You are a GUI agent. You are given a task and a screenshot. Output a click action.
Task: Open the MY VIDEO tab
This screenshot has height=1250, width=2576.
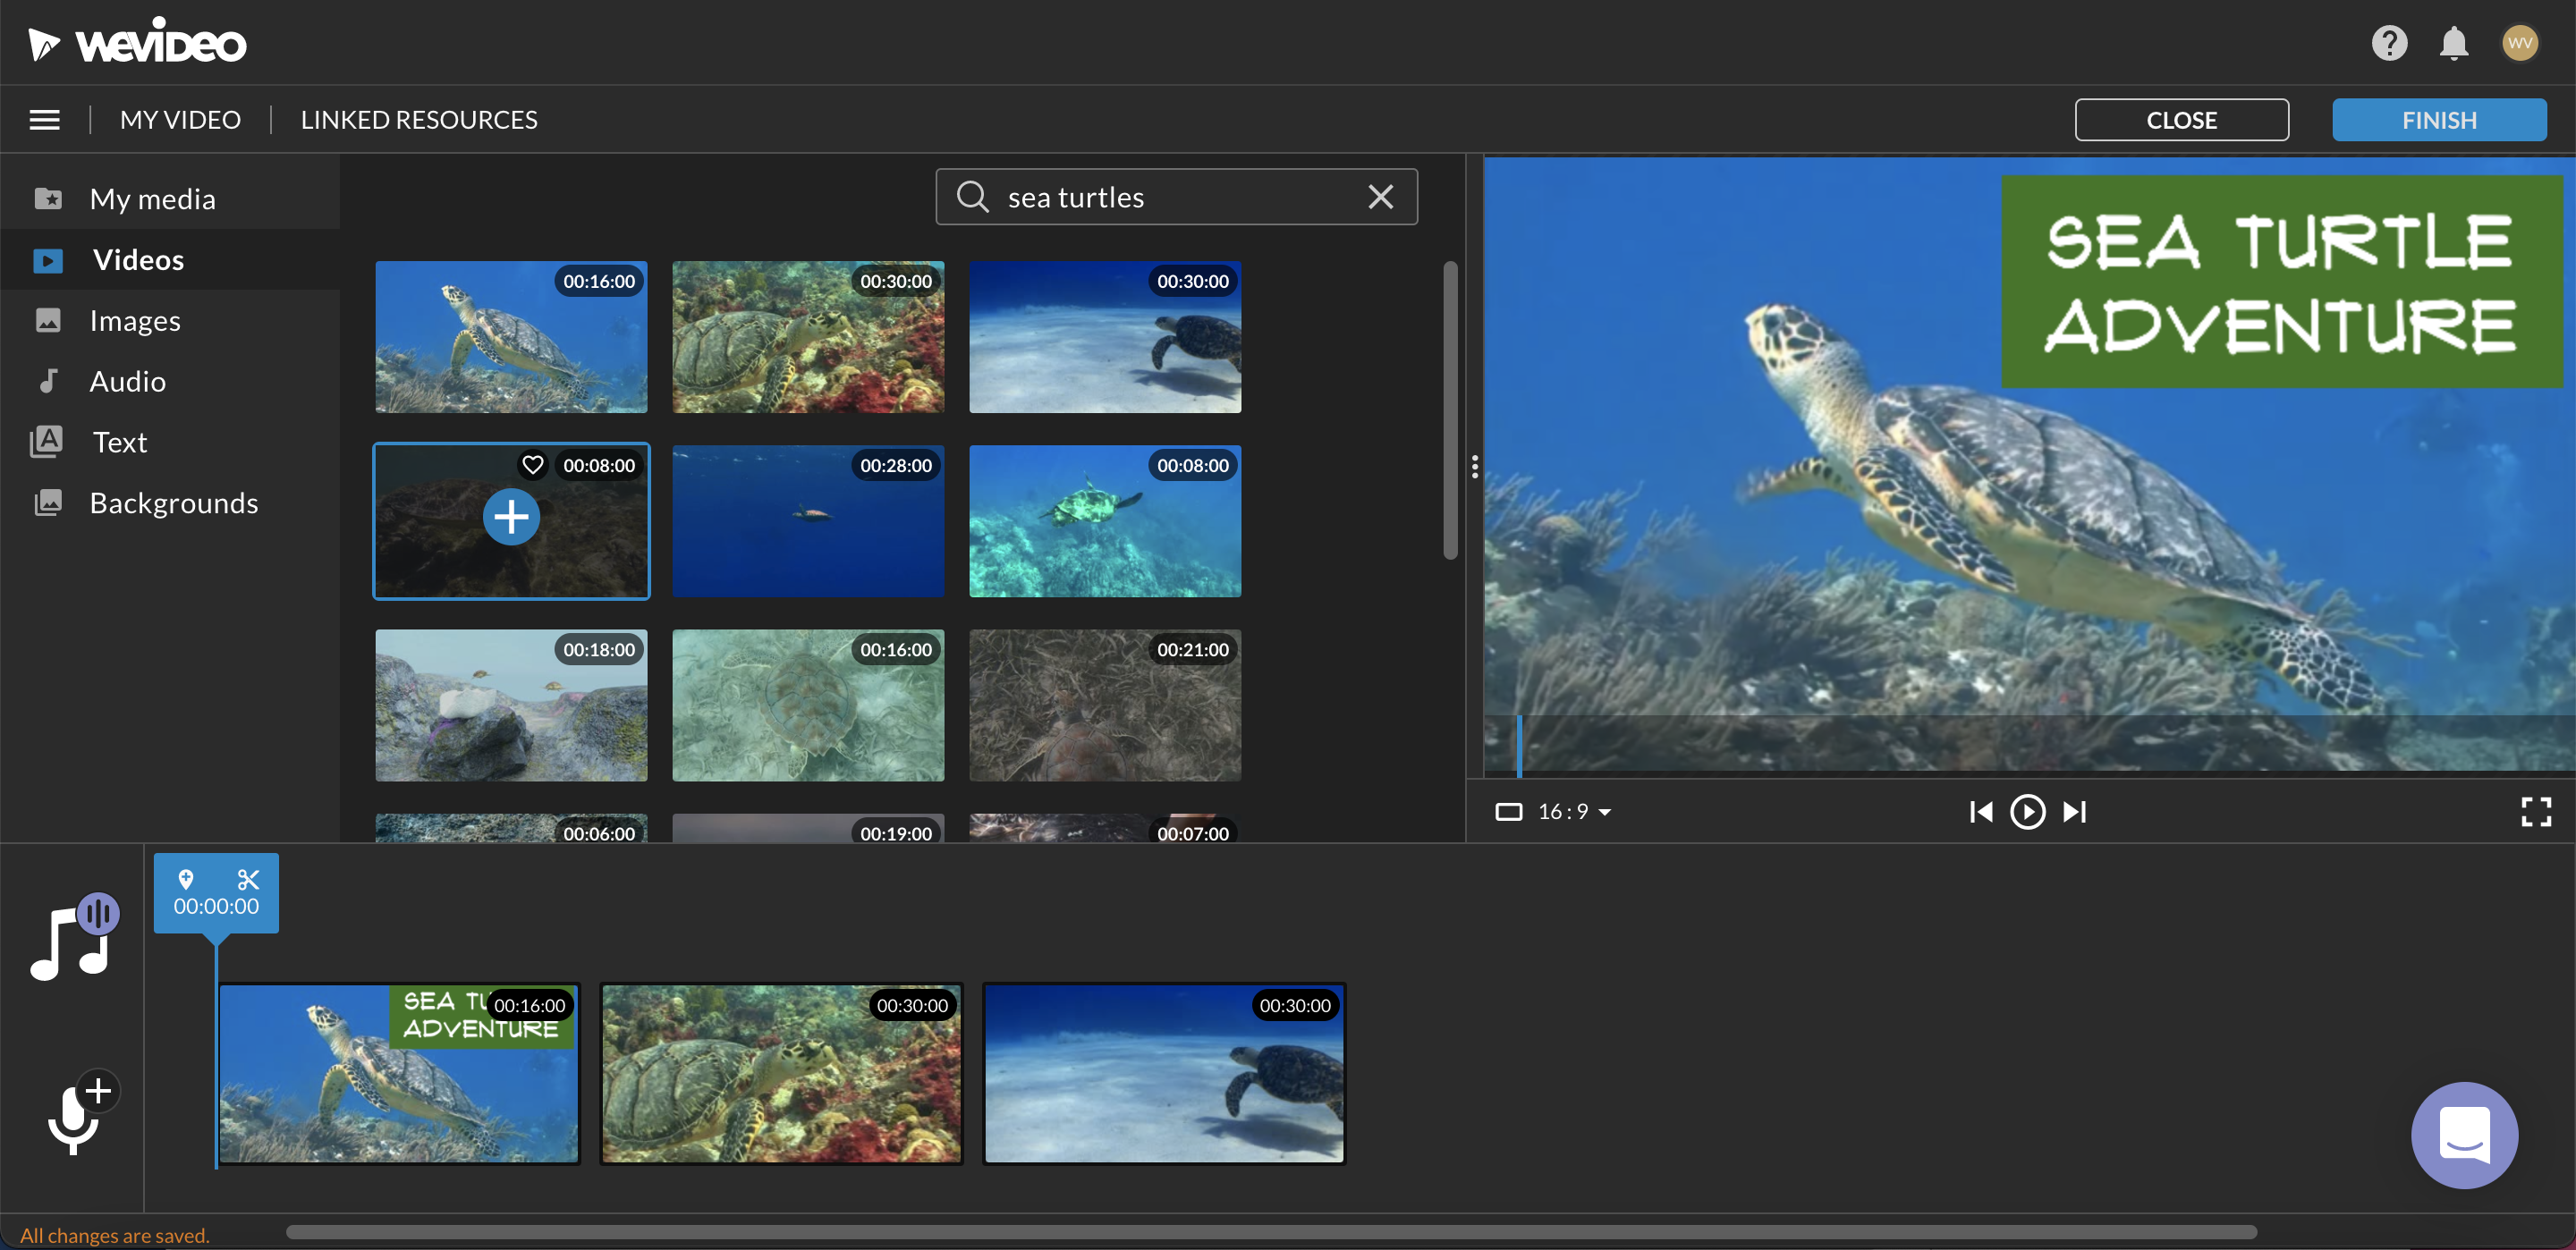(x=181, y=118)
